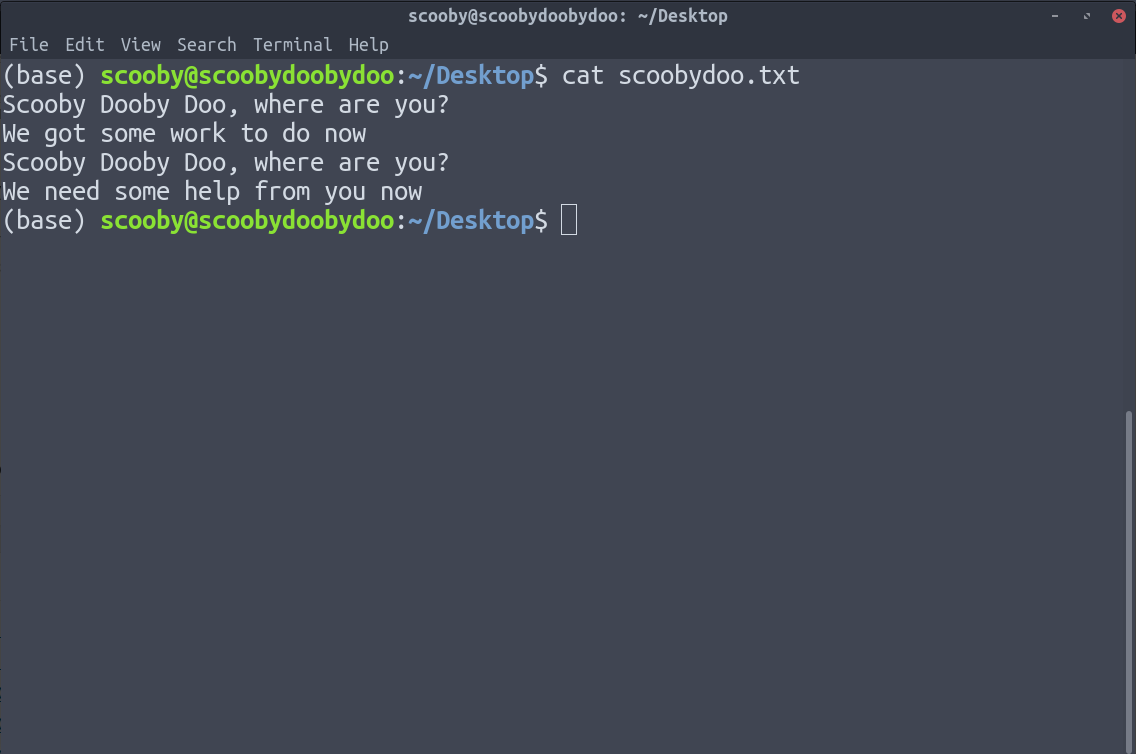Click the green scooby@scoobydoobydoo in the last prompt
This screenshot has height=754, width=1136.
pyautogui.click(x=247, y=220)
